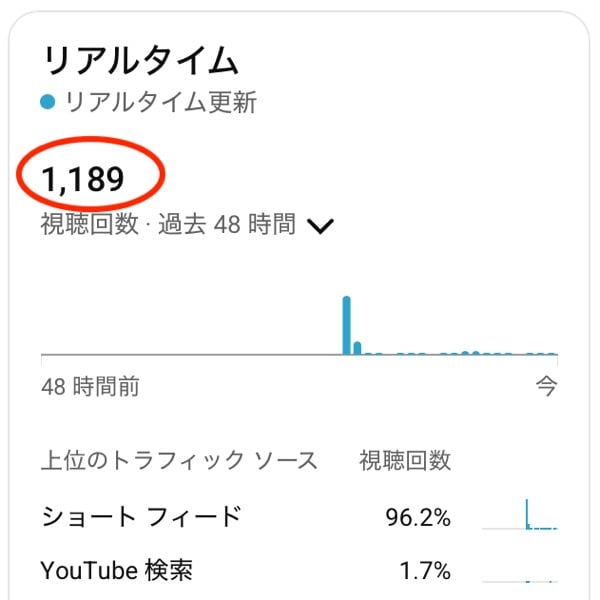Image resolution: width=600 pixels, height=600 pixels.
Task: Click the 上位のトラフィック ソース header
Action: [179, 460]
